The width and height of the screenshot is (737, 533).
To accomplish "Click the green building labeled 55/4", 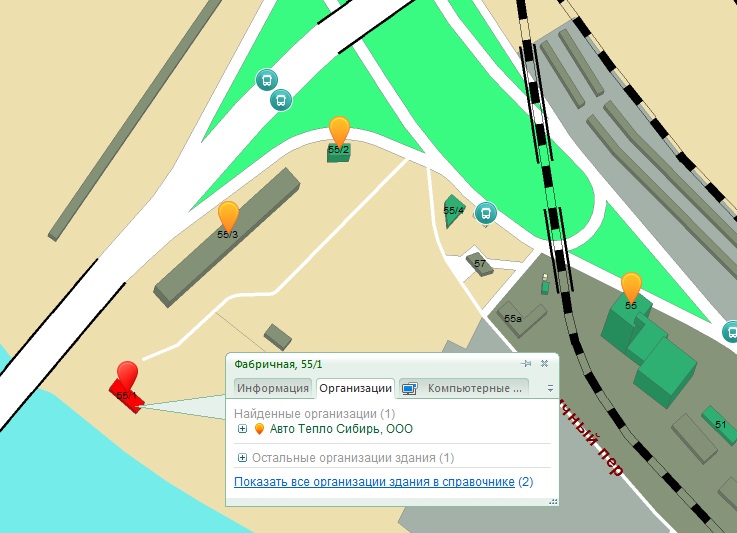I will click(x=453, y=211).
